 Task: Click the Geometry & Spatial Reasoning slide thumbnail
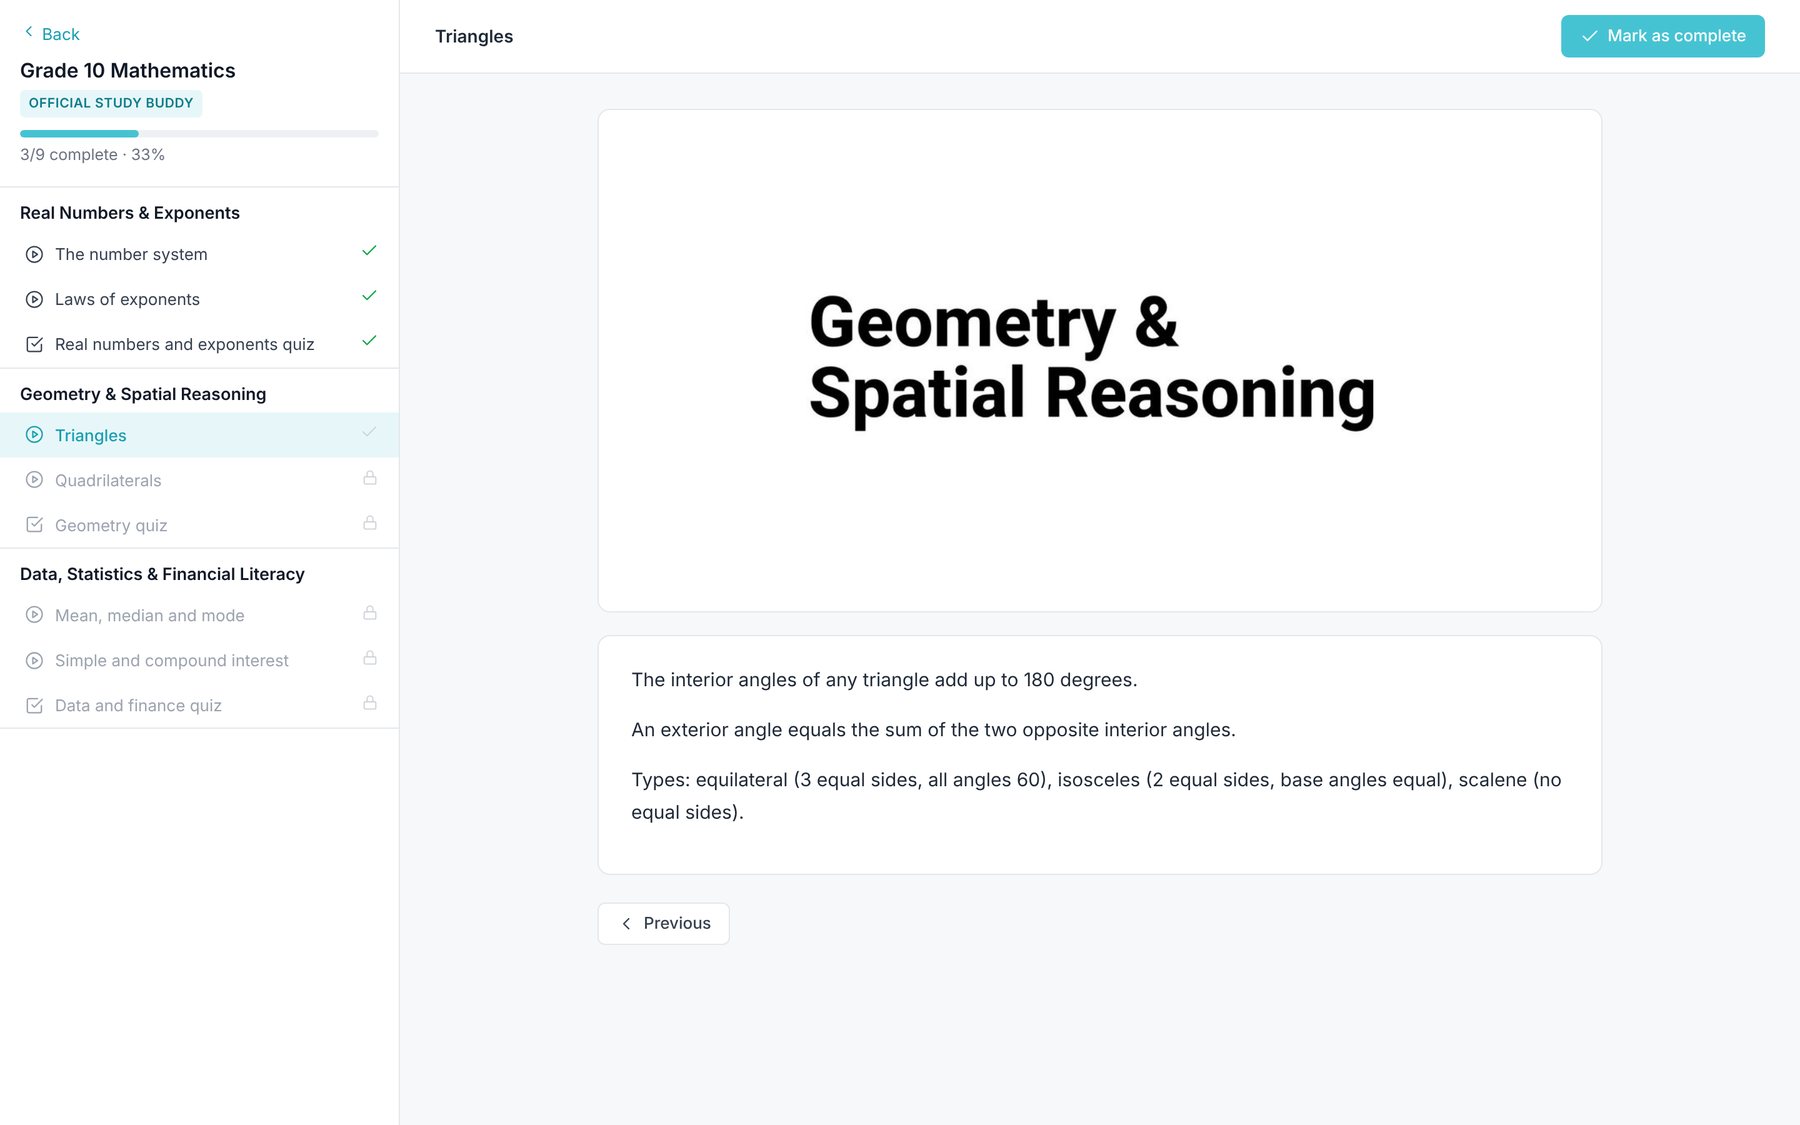[x=1100, y=360]
